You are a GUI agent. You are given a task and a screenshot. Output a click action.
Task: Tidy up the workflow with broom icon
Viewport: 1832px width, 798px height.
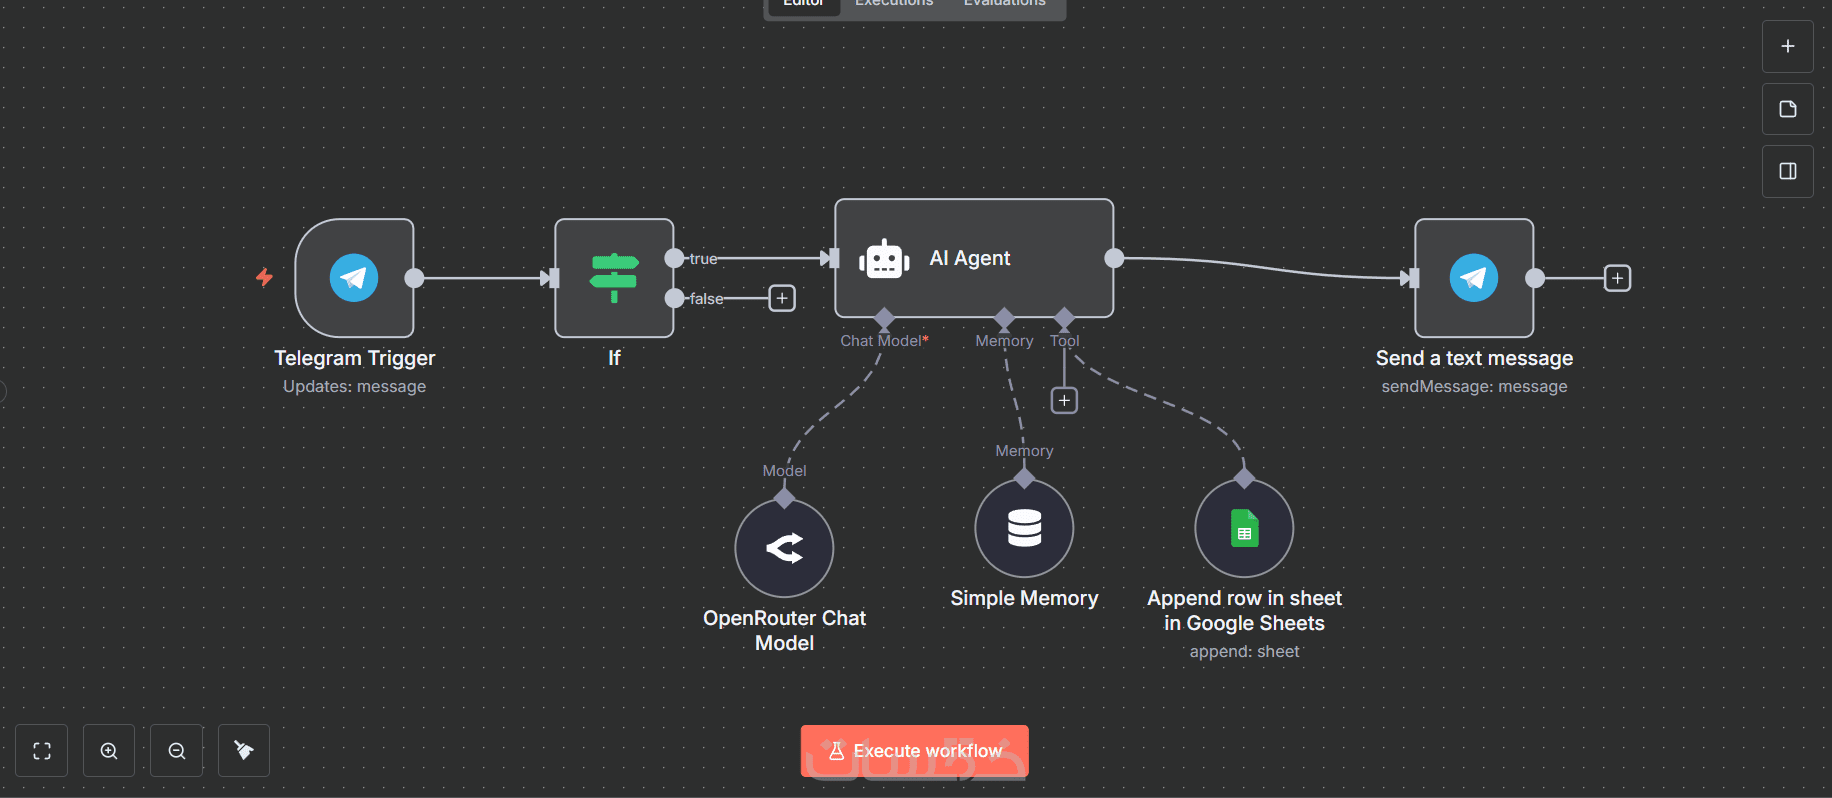click(244, 751)
